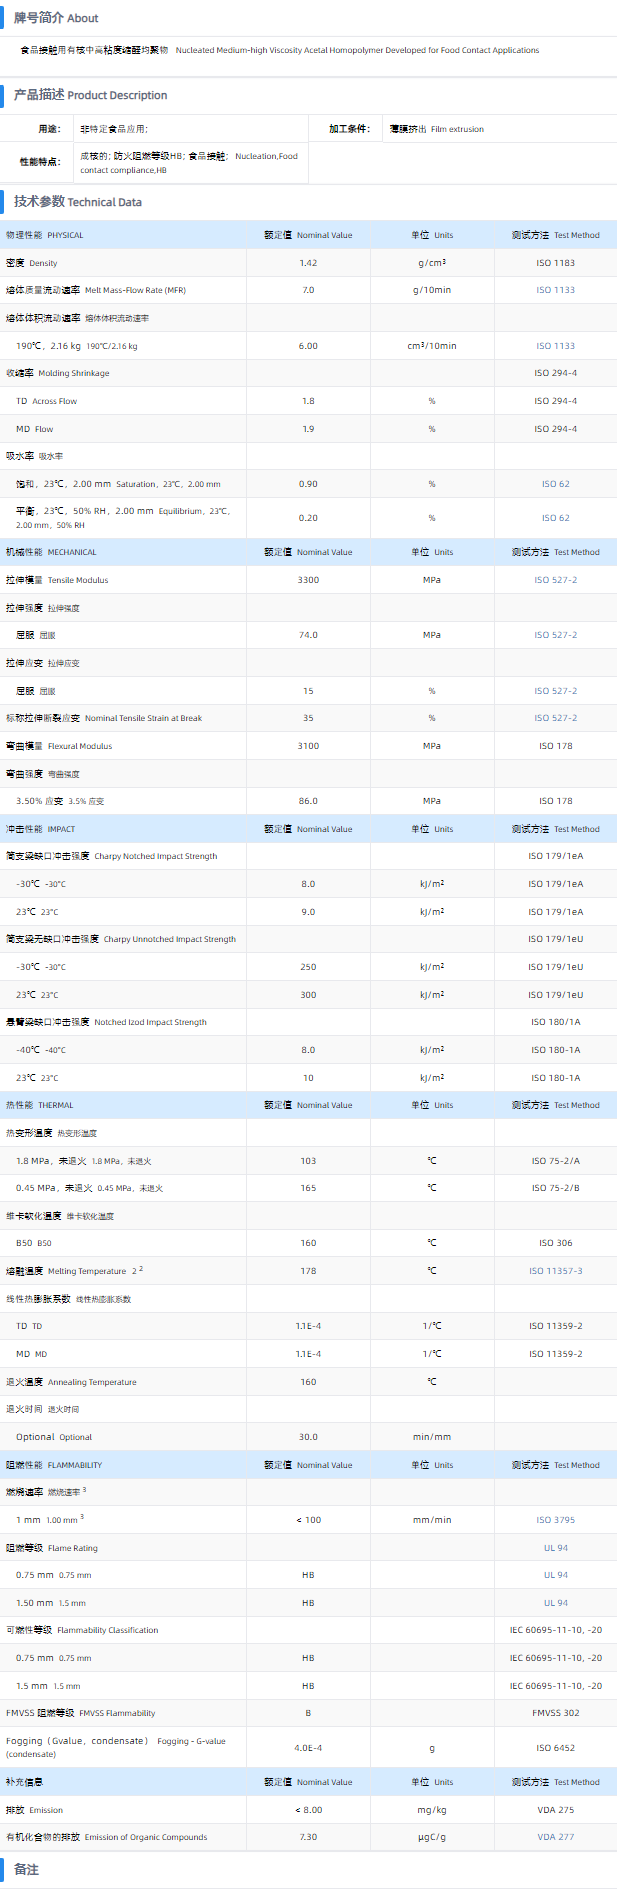Select the About section heading
This screenshot has width=617, height=1896.
pos(56,18)
